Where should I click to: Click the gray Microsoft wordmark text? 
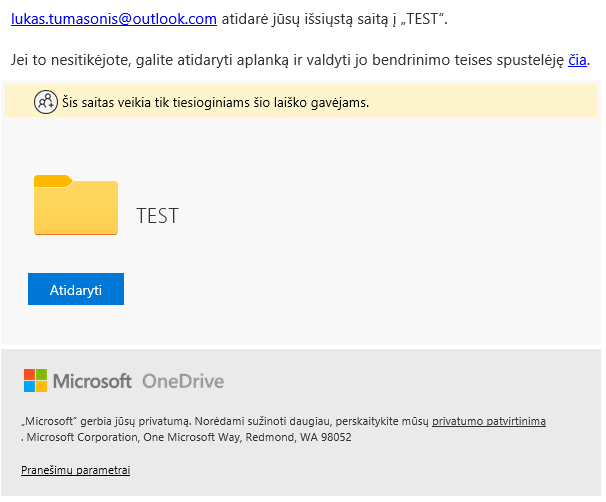point(92,381)
